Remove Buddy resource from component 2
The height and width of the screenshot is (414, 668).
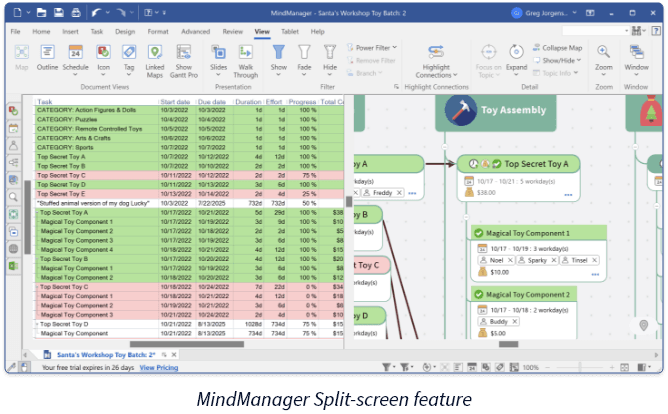pyautogui.click(x=515, y=322)
